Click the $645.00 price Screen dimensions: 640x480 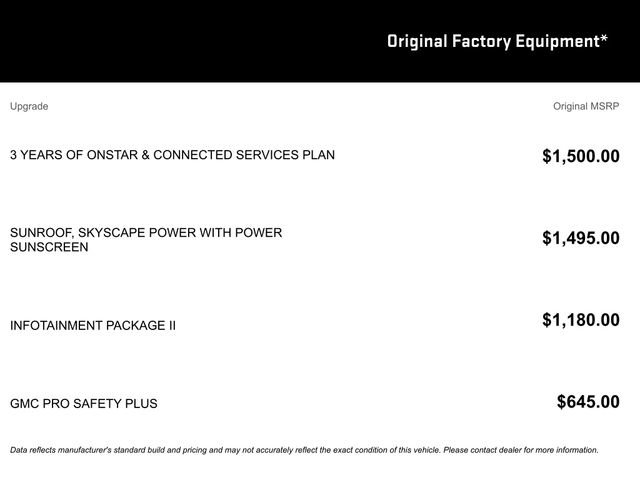pos(588,402)
